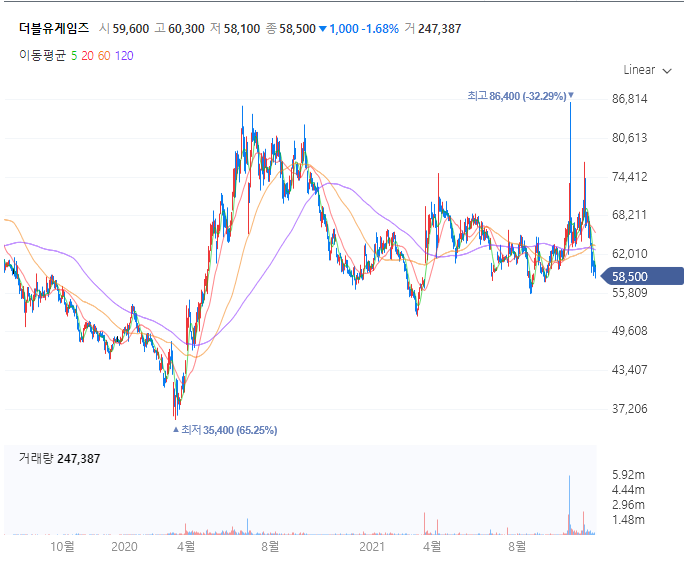Click the 120-day moving average label
This screenshot has width=689, height=567.
tap(124, 56)
